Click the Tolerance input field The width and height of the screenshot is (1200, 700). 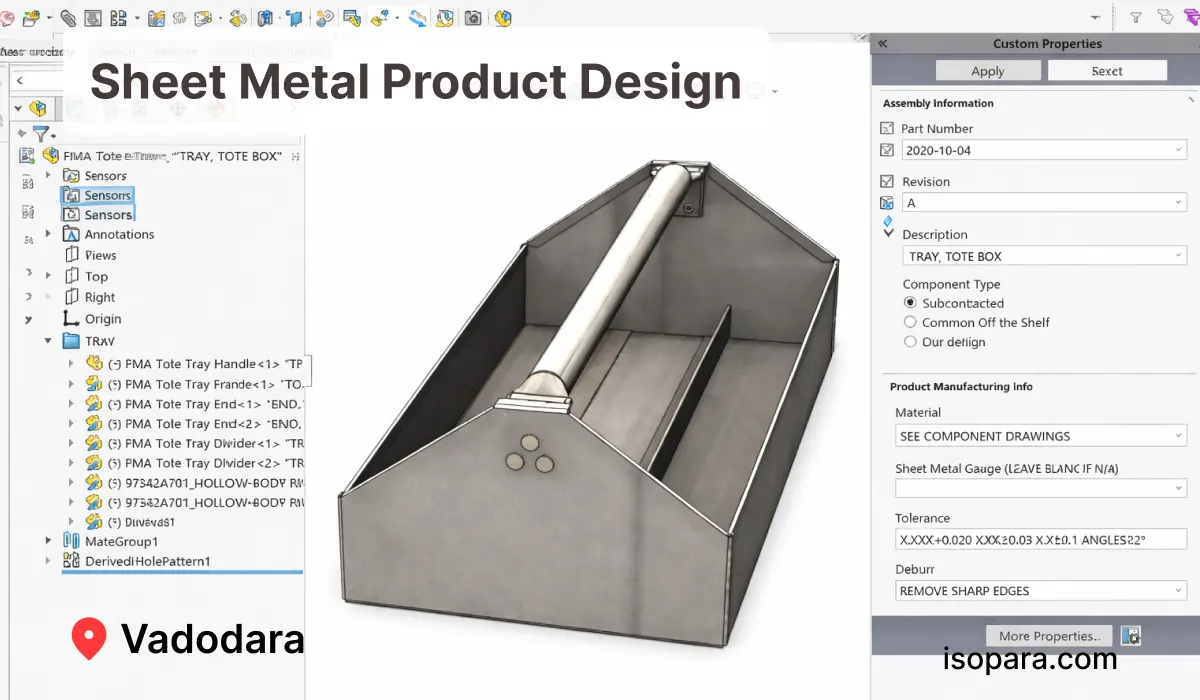(x=1040, y=539)
